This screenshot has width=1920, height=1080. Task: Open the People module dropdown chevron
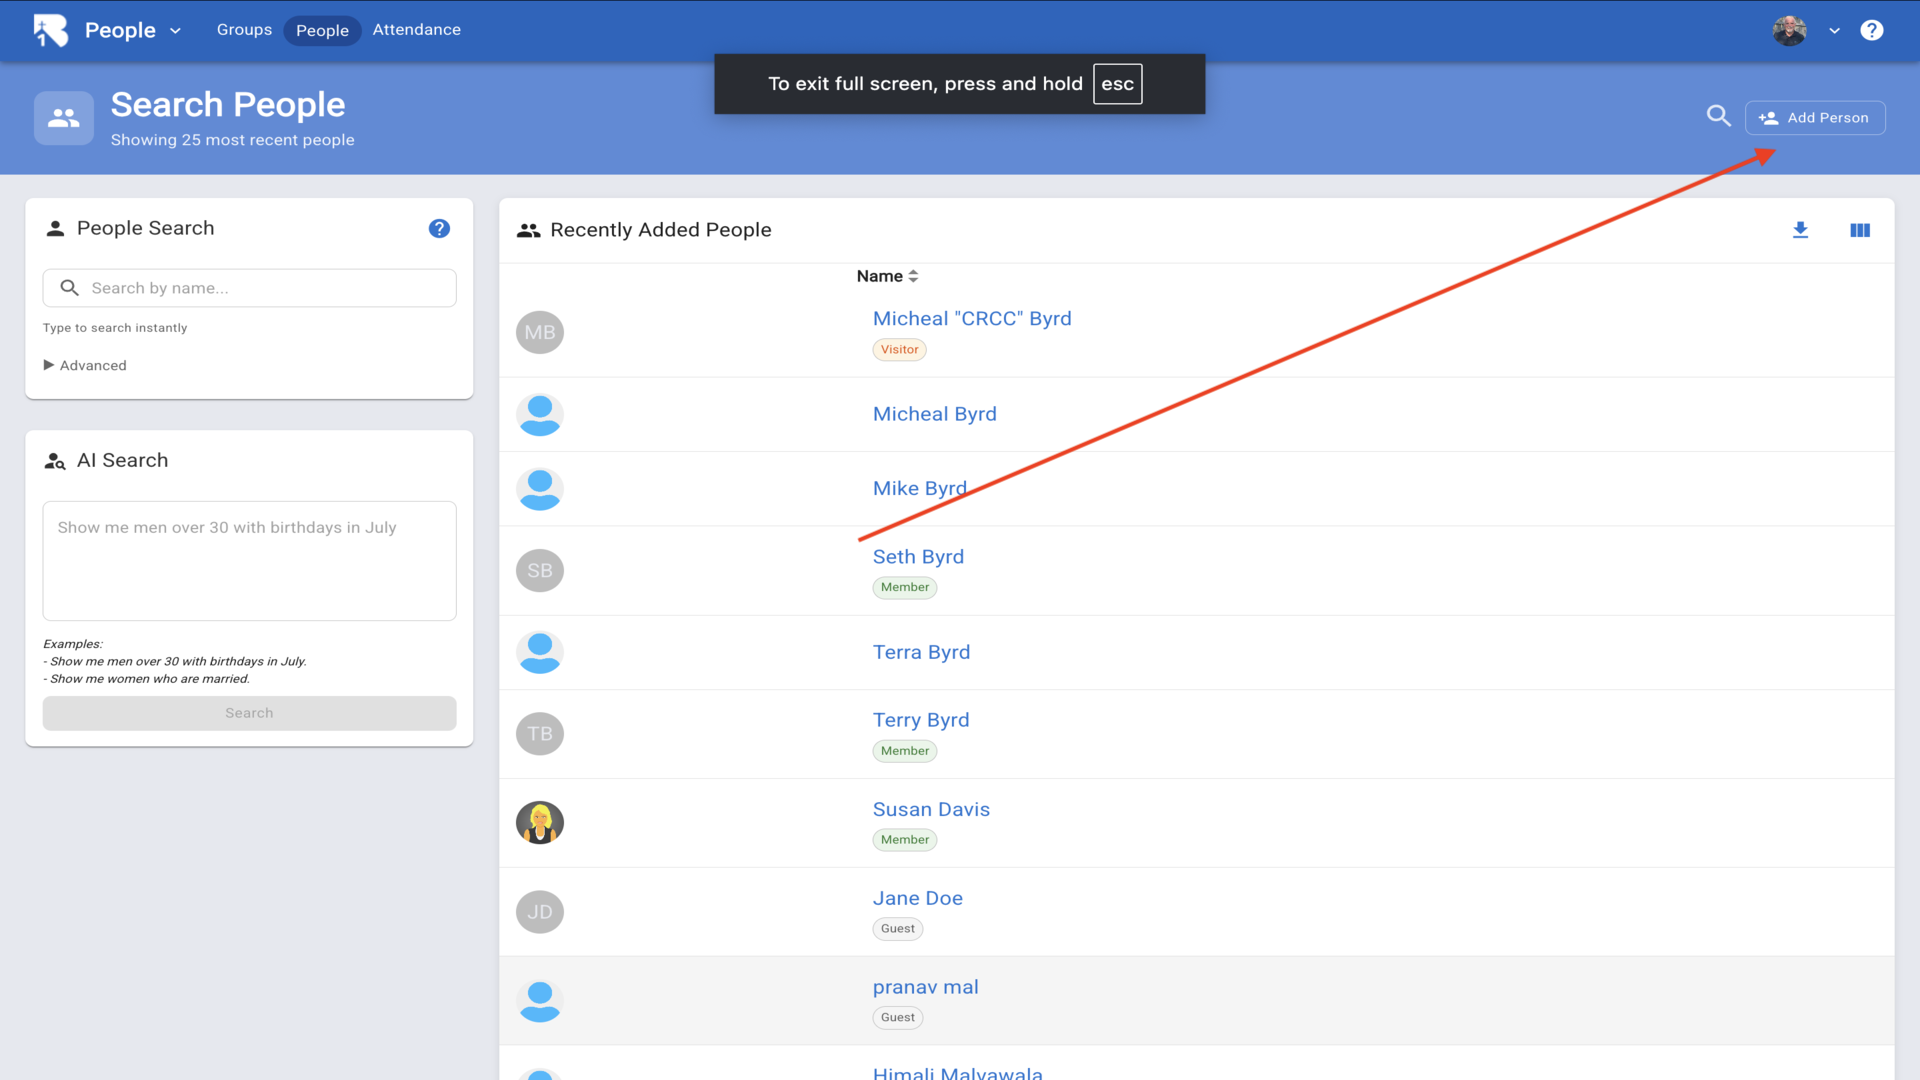coord(176,31)
